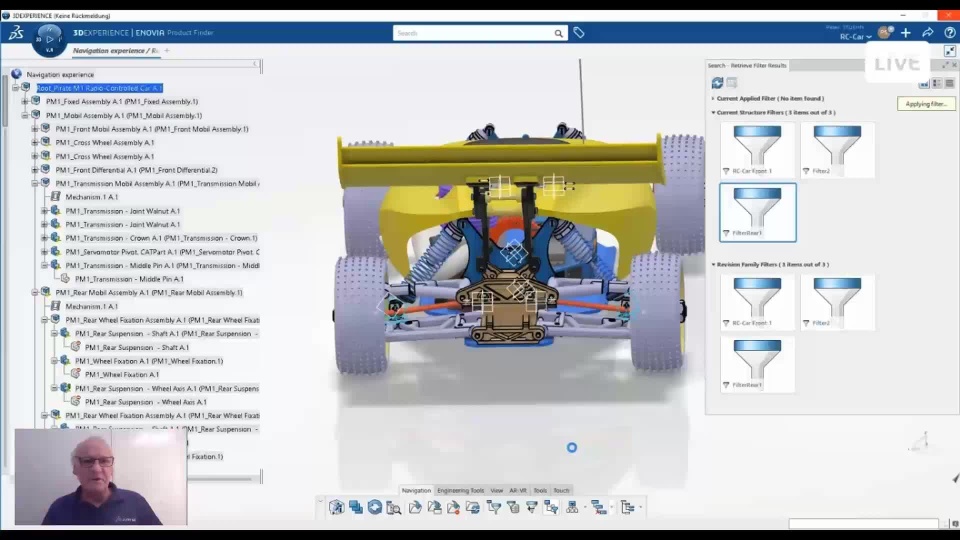
Task: Expand PM1_Front Differential A.1 node
Action: pos(35,170)
